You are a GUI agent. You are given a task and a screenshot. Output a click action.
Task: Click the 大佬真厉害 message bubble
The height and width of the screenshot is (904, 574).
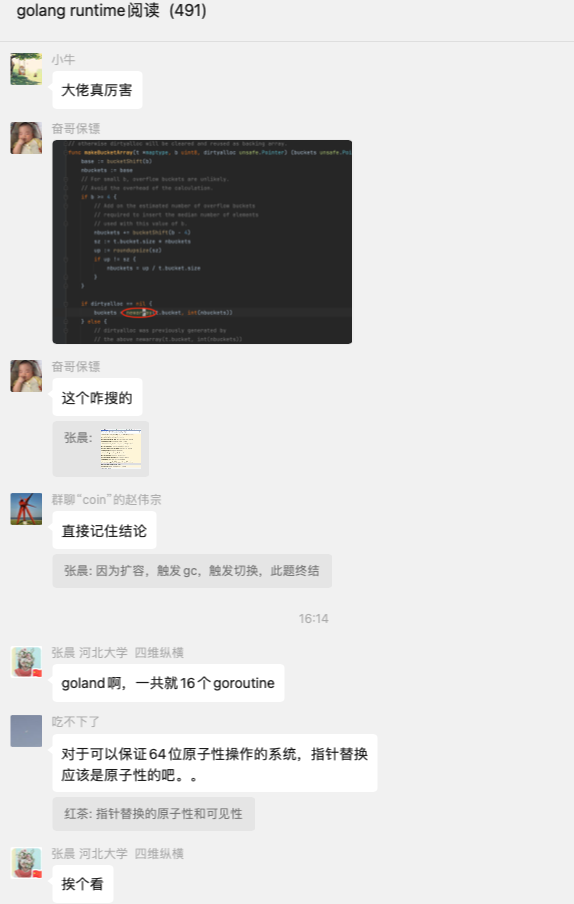(x=97, y=90)
